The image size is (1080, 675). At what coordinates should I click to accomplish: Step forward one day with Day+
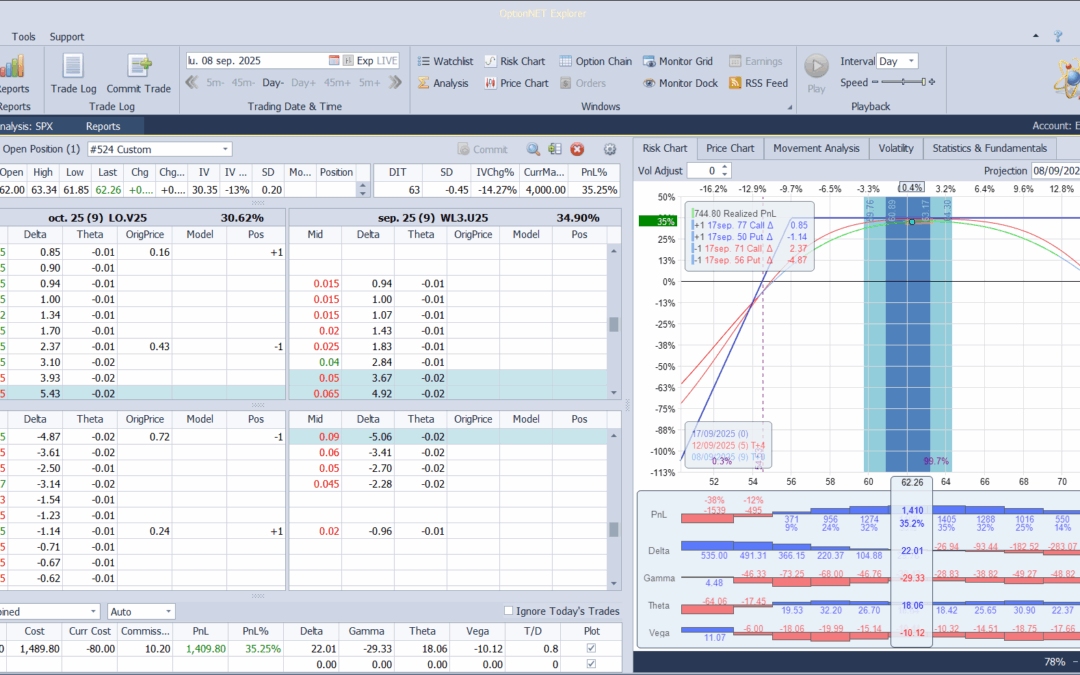[303, 83]
